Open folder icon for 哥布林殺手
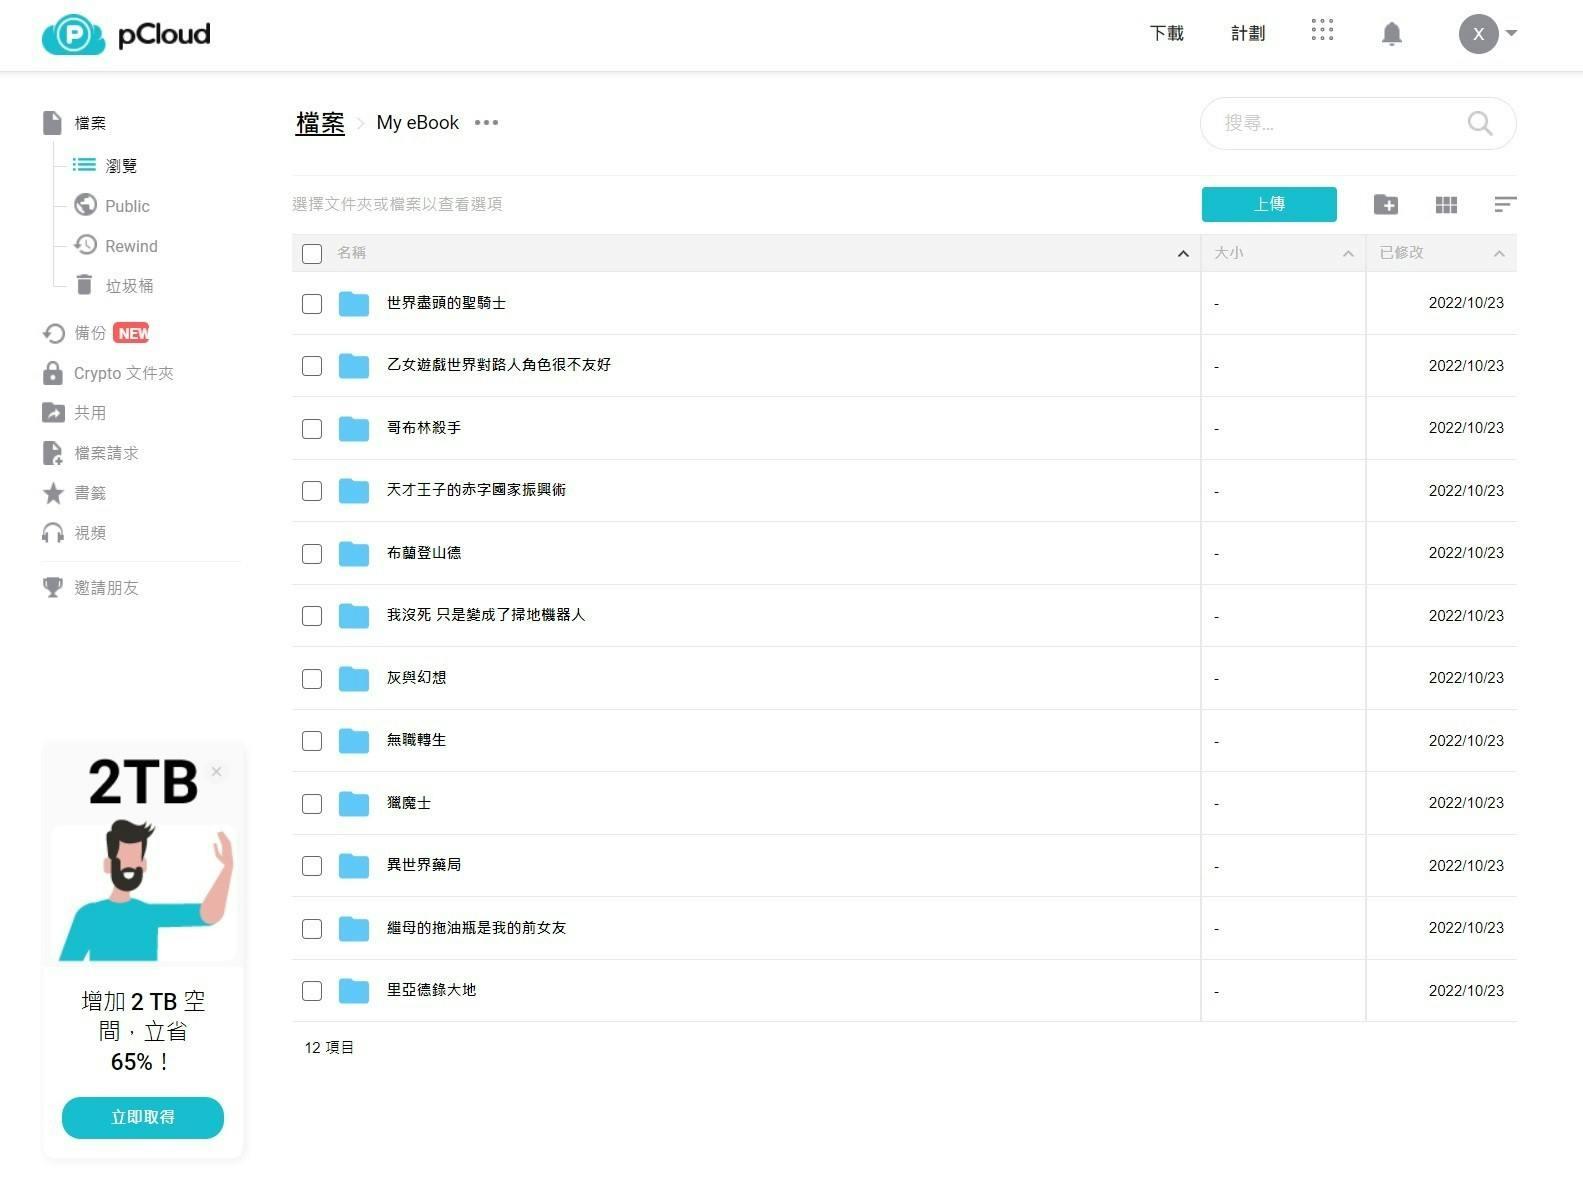The height and width of the screenshot is (1178, 1583). [x=354, y=429]
